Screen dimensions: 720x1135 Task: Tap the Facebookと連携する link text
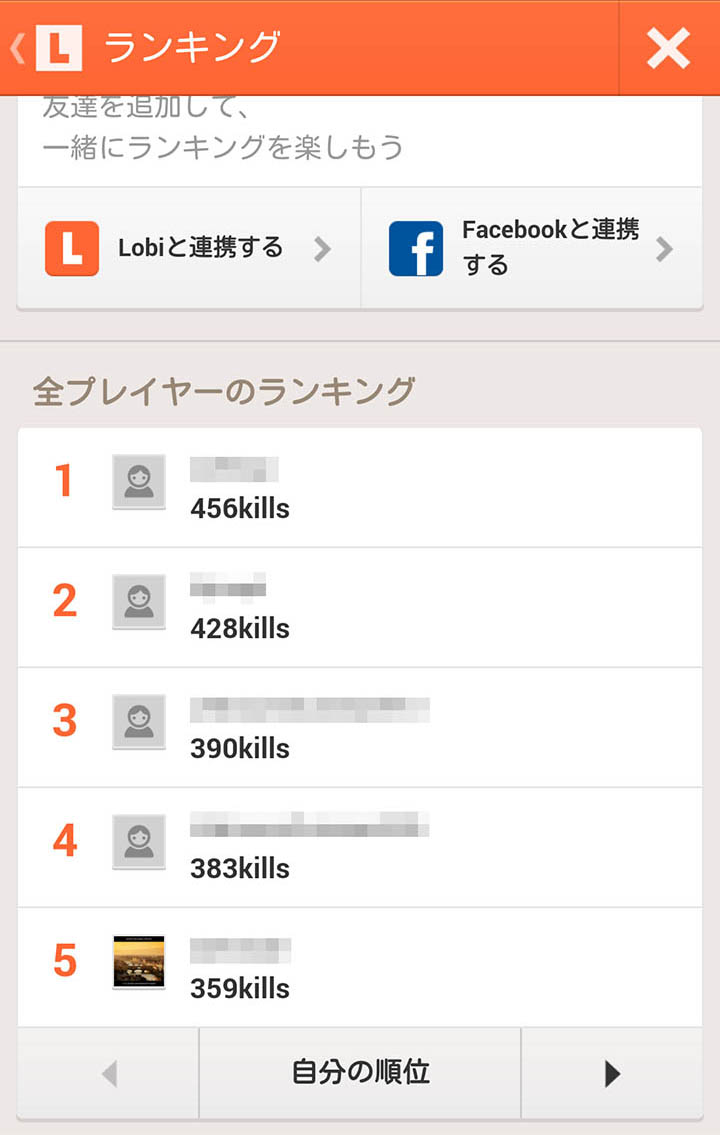pyautogui.click(x=550, y=247)
